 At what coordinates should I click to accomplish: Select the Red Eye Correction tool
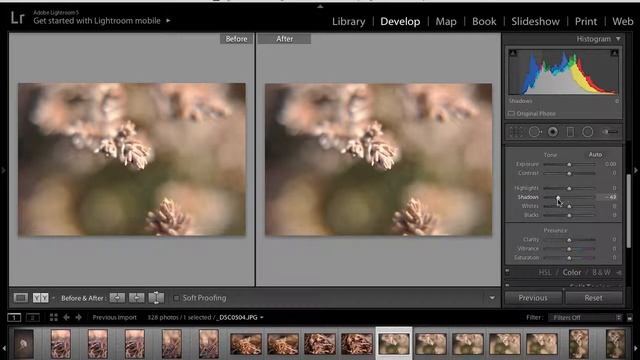click(553, 132)
